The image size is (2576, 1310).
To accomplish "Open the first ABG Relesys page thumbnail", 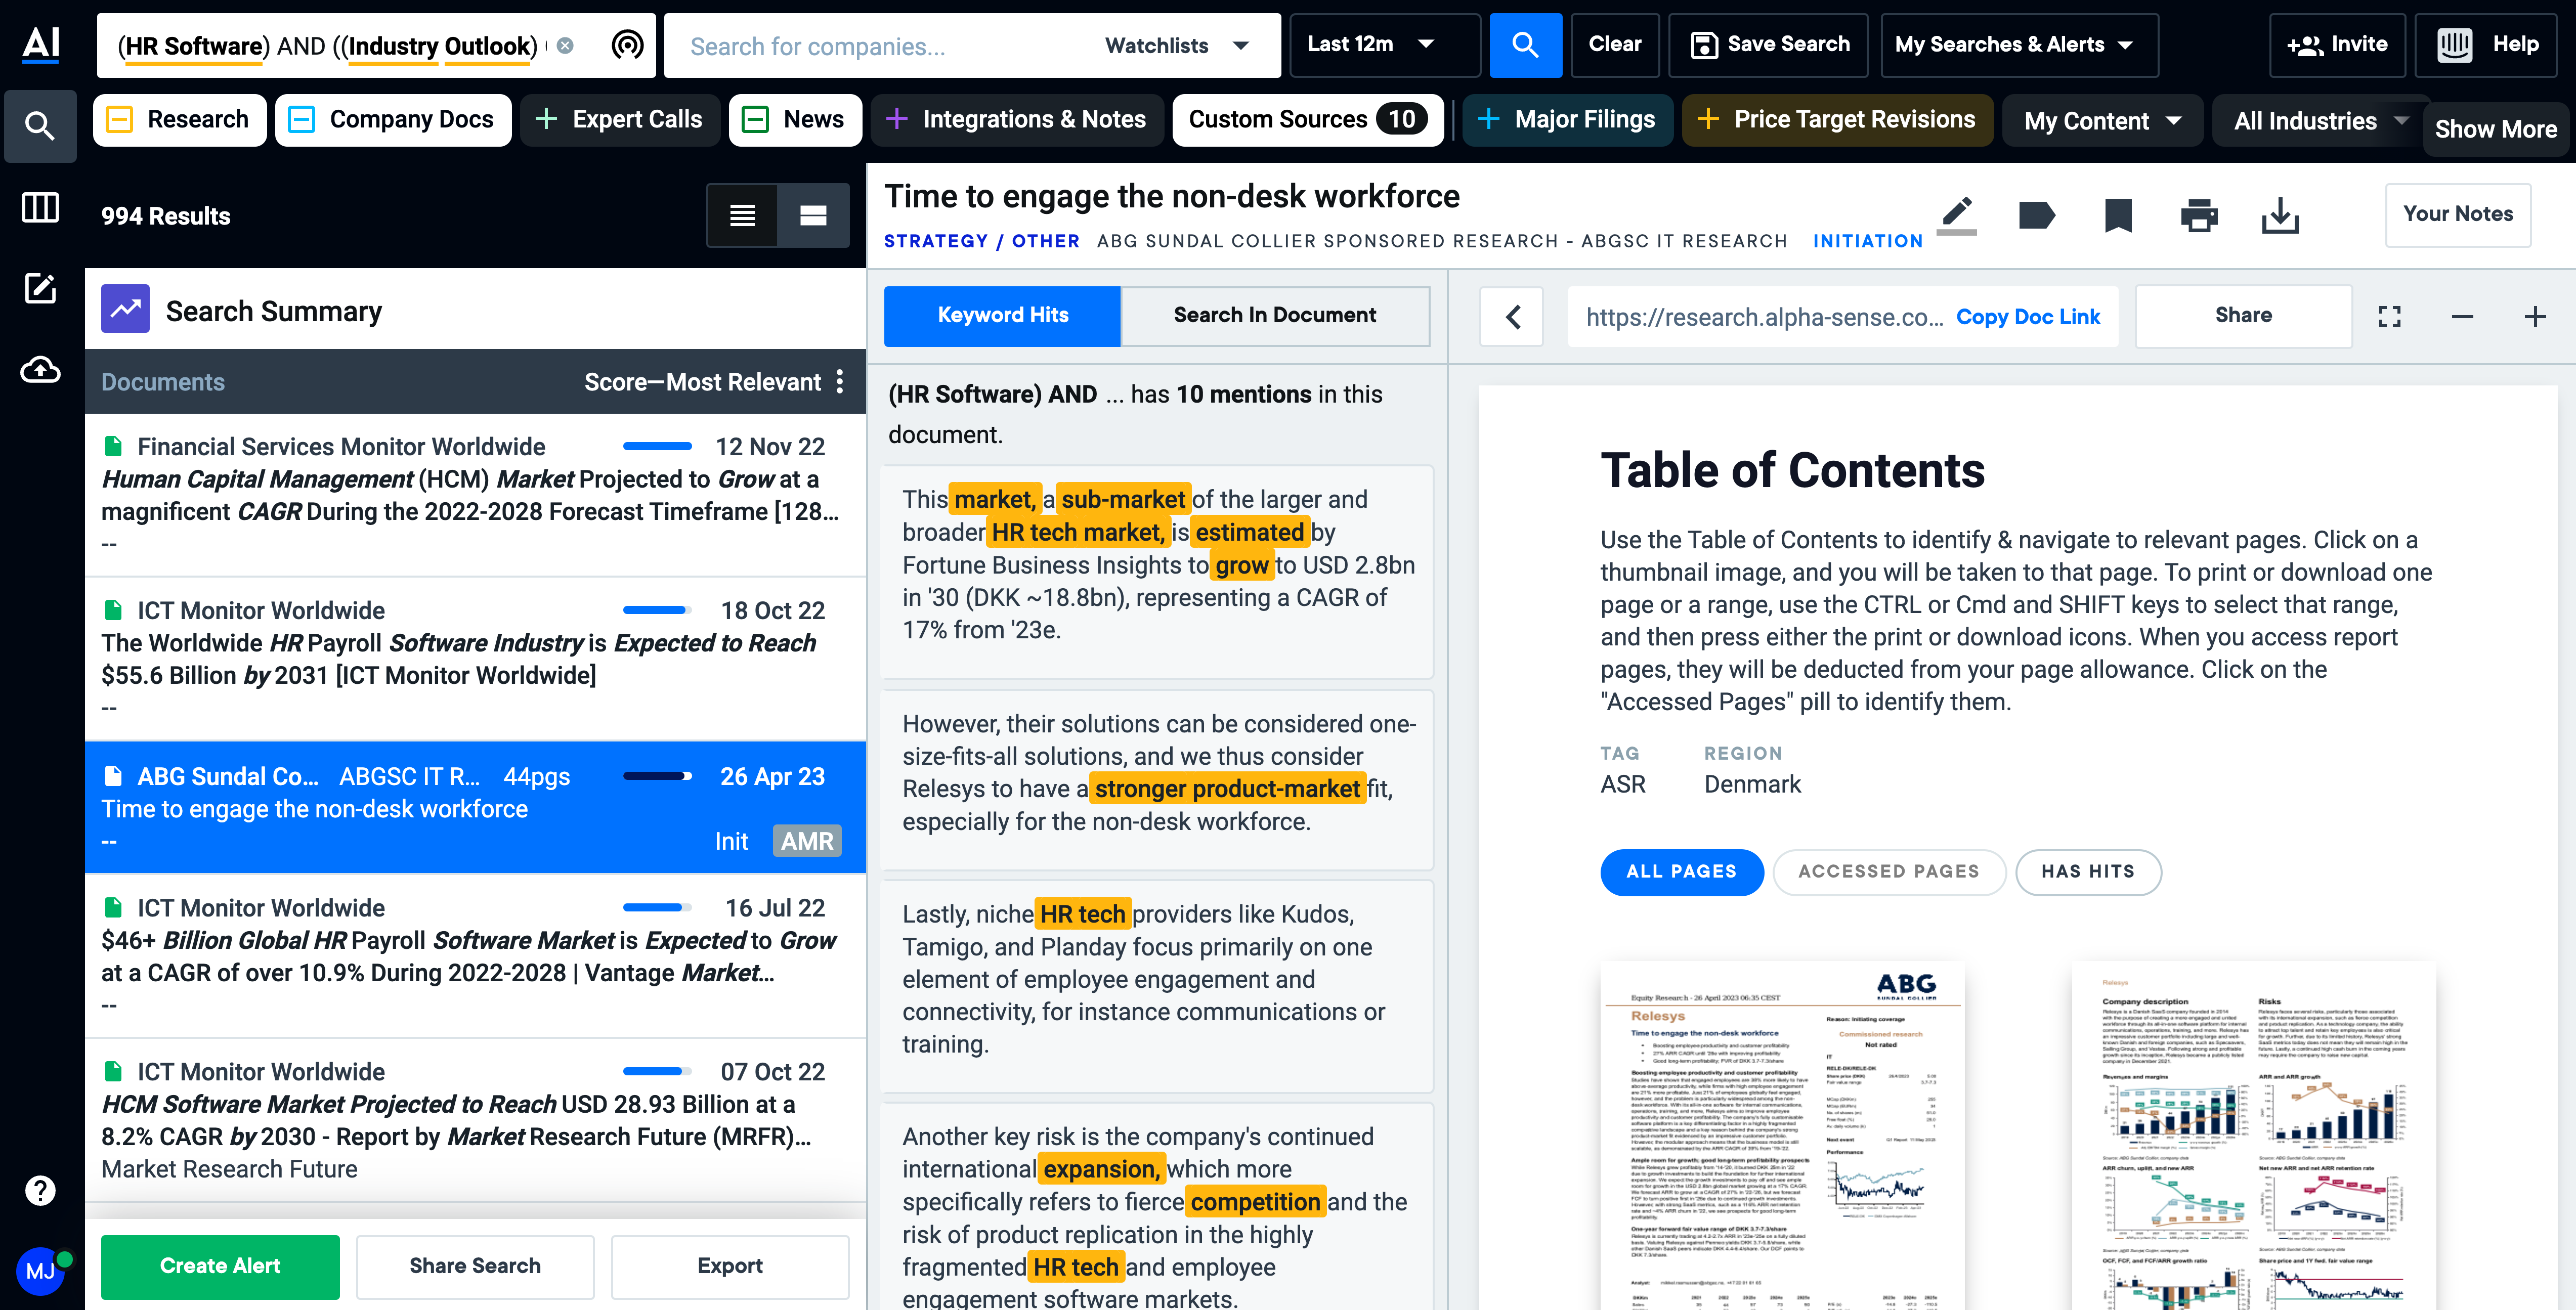I will tap(1782, 1135).
